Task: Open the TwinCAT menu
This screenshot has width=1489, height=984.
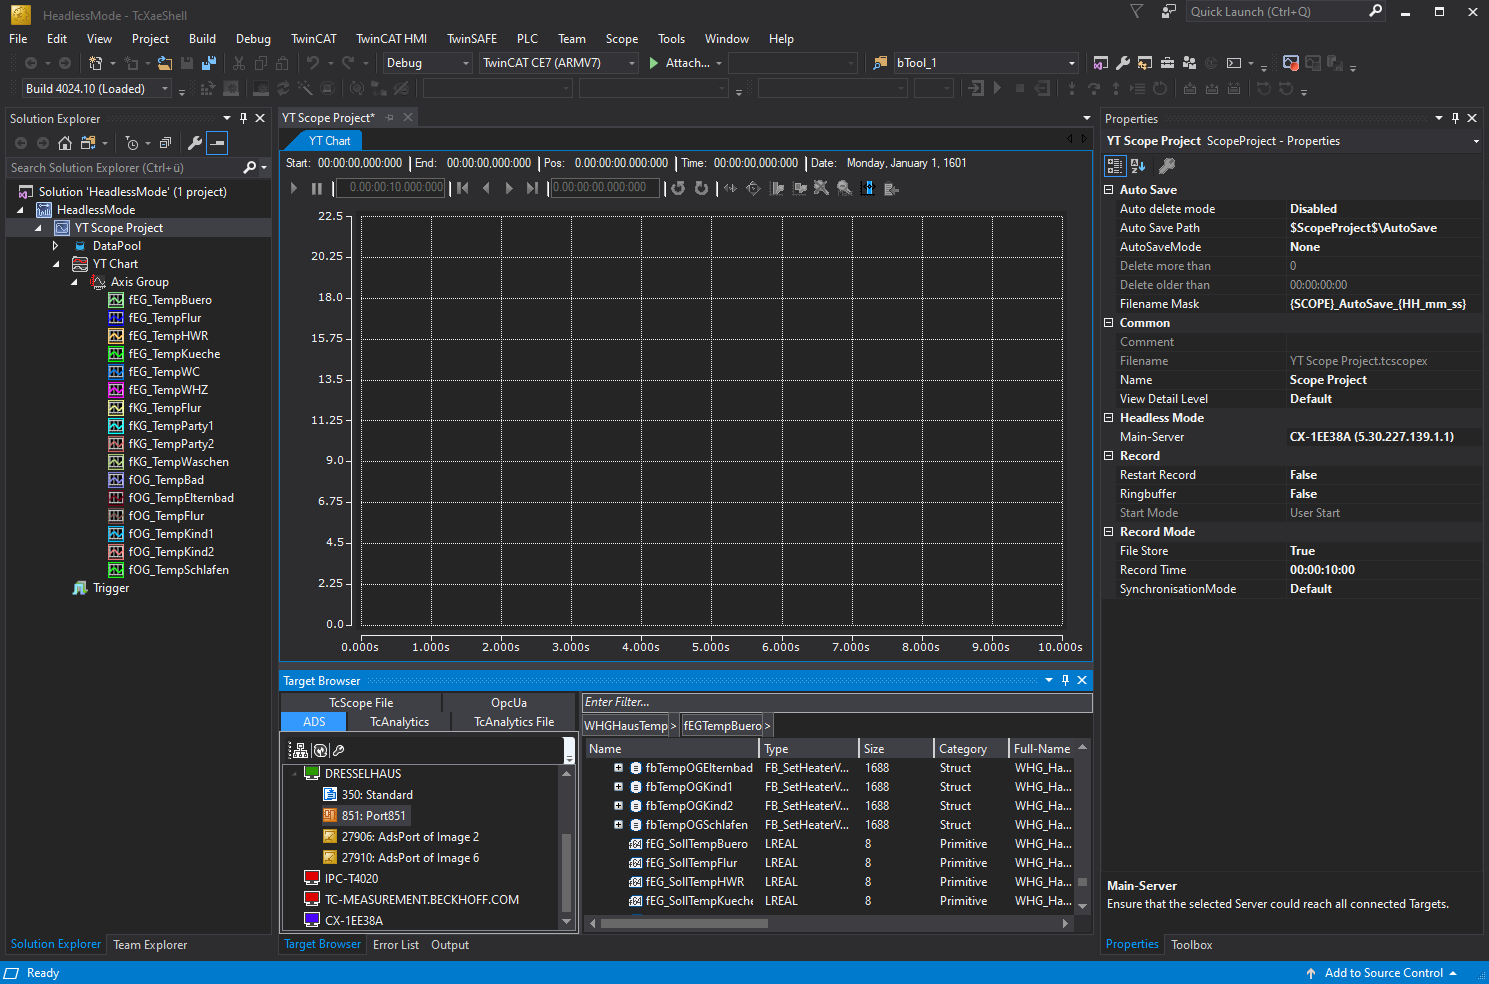Action: [313, 39]
